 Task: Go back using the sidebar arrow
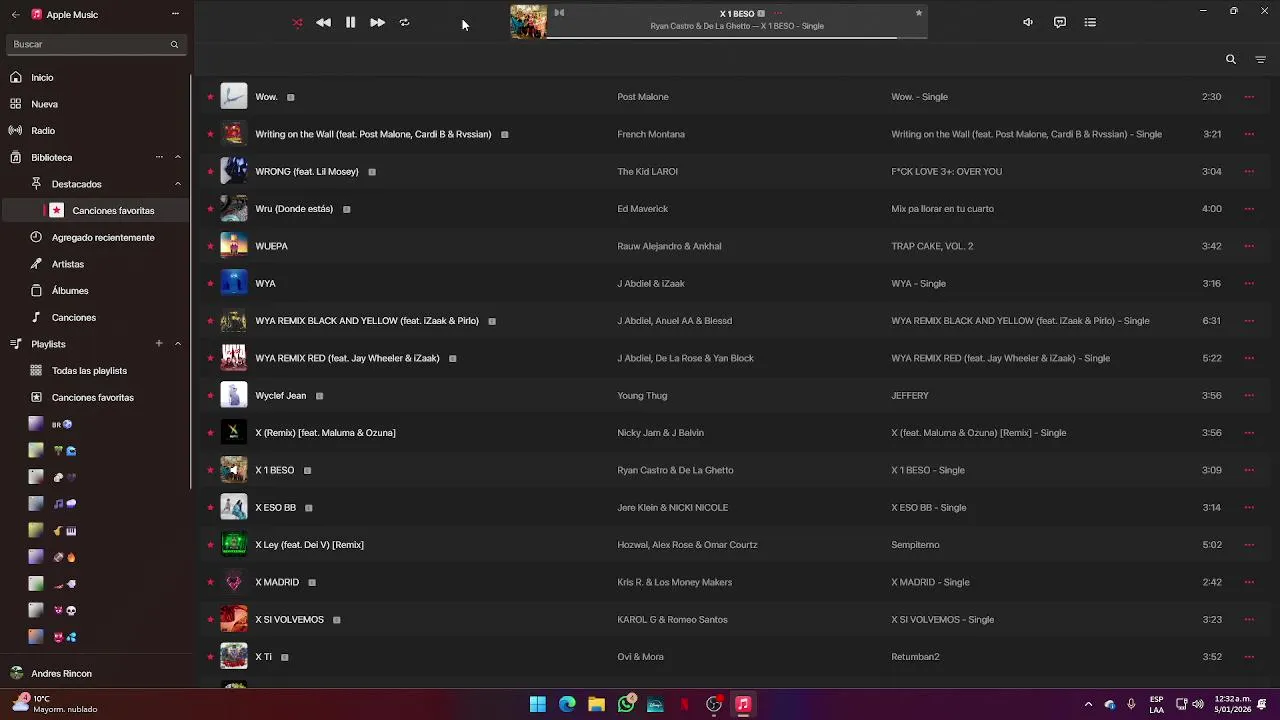tap(15, 14)
